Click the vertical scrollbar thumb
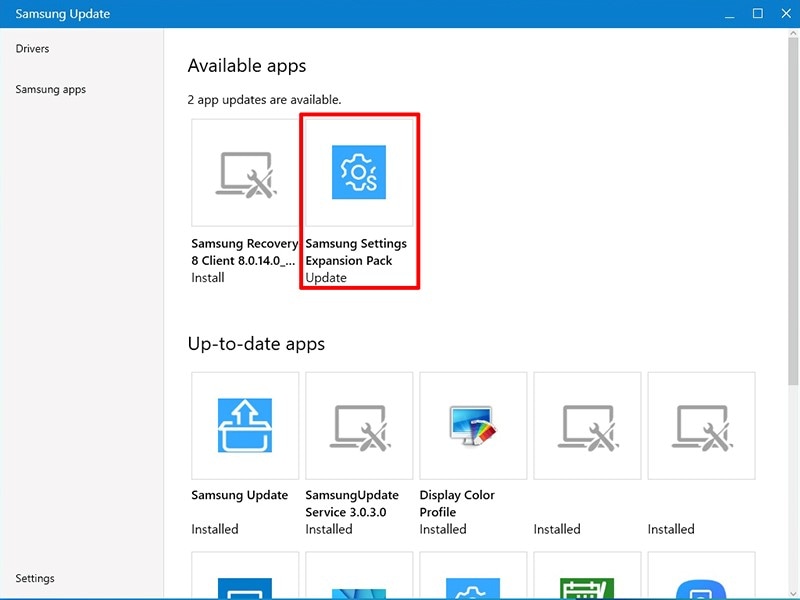 (793, 210)
